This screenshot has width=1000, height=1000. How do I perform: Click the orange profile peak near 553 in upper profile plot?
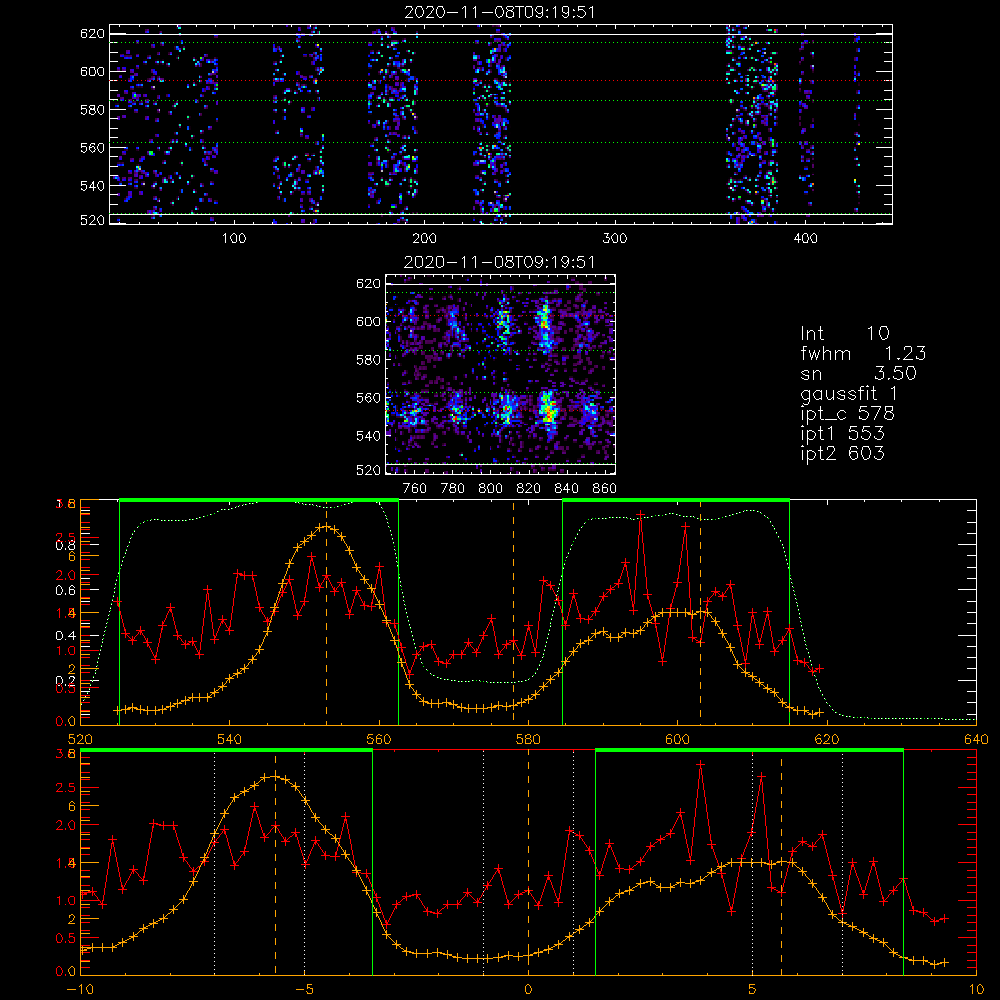coord(327,526)
